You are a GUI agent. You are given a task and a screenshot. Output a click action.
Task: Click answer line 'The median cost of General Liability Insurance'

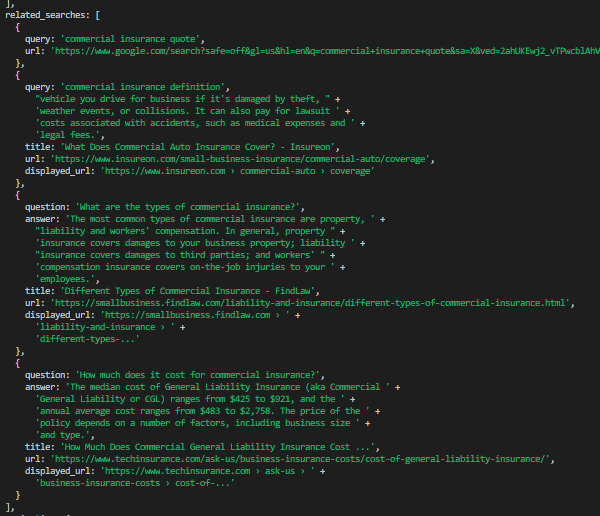(228, 387)
